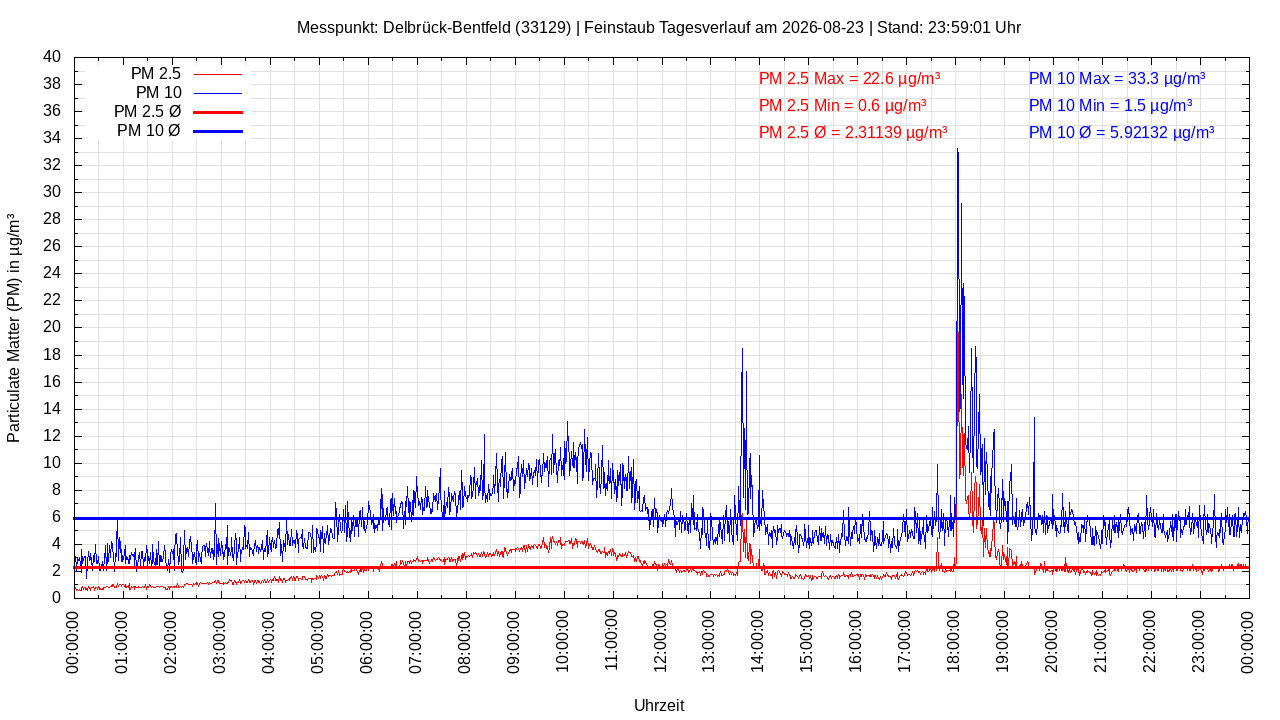This screenshot has width=1280, height=720.
Task: Select the PM 2.5 Min = 0.6 µg/m³ text
Action: tap(842, 105)
